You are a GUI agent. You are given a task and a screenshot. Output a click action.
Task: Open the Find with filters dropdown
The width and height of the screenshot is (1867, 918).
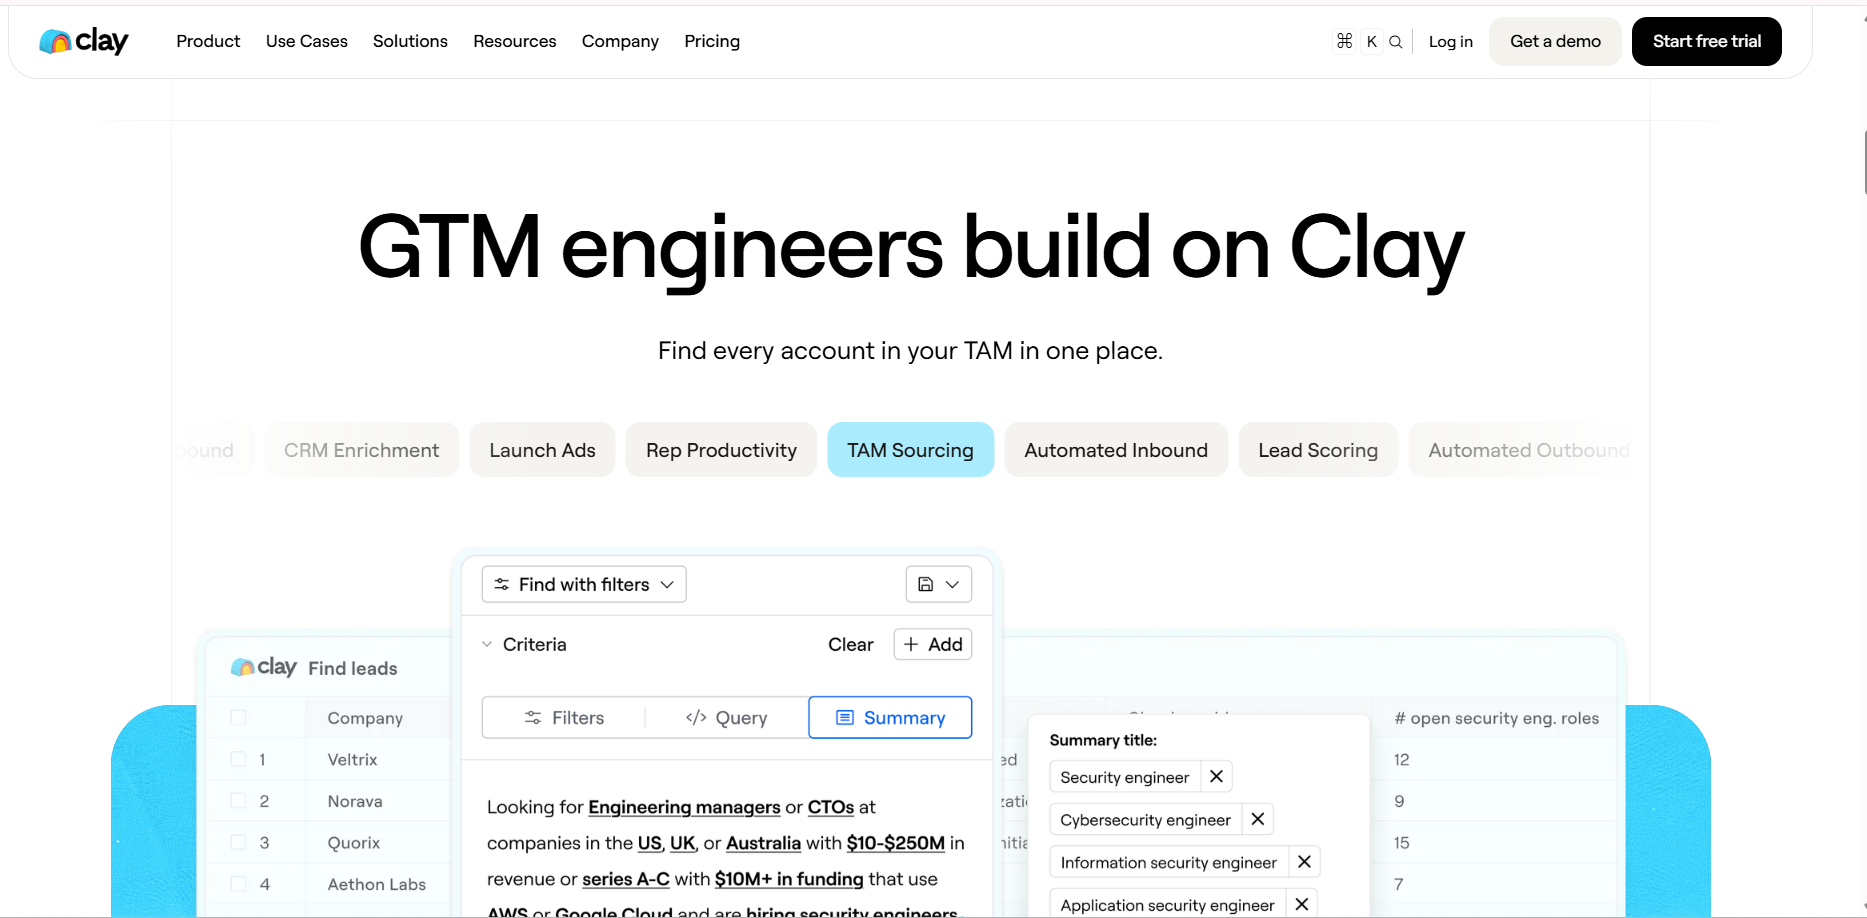[584, 584]
